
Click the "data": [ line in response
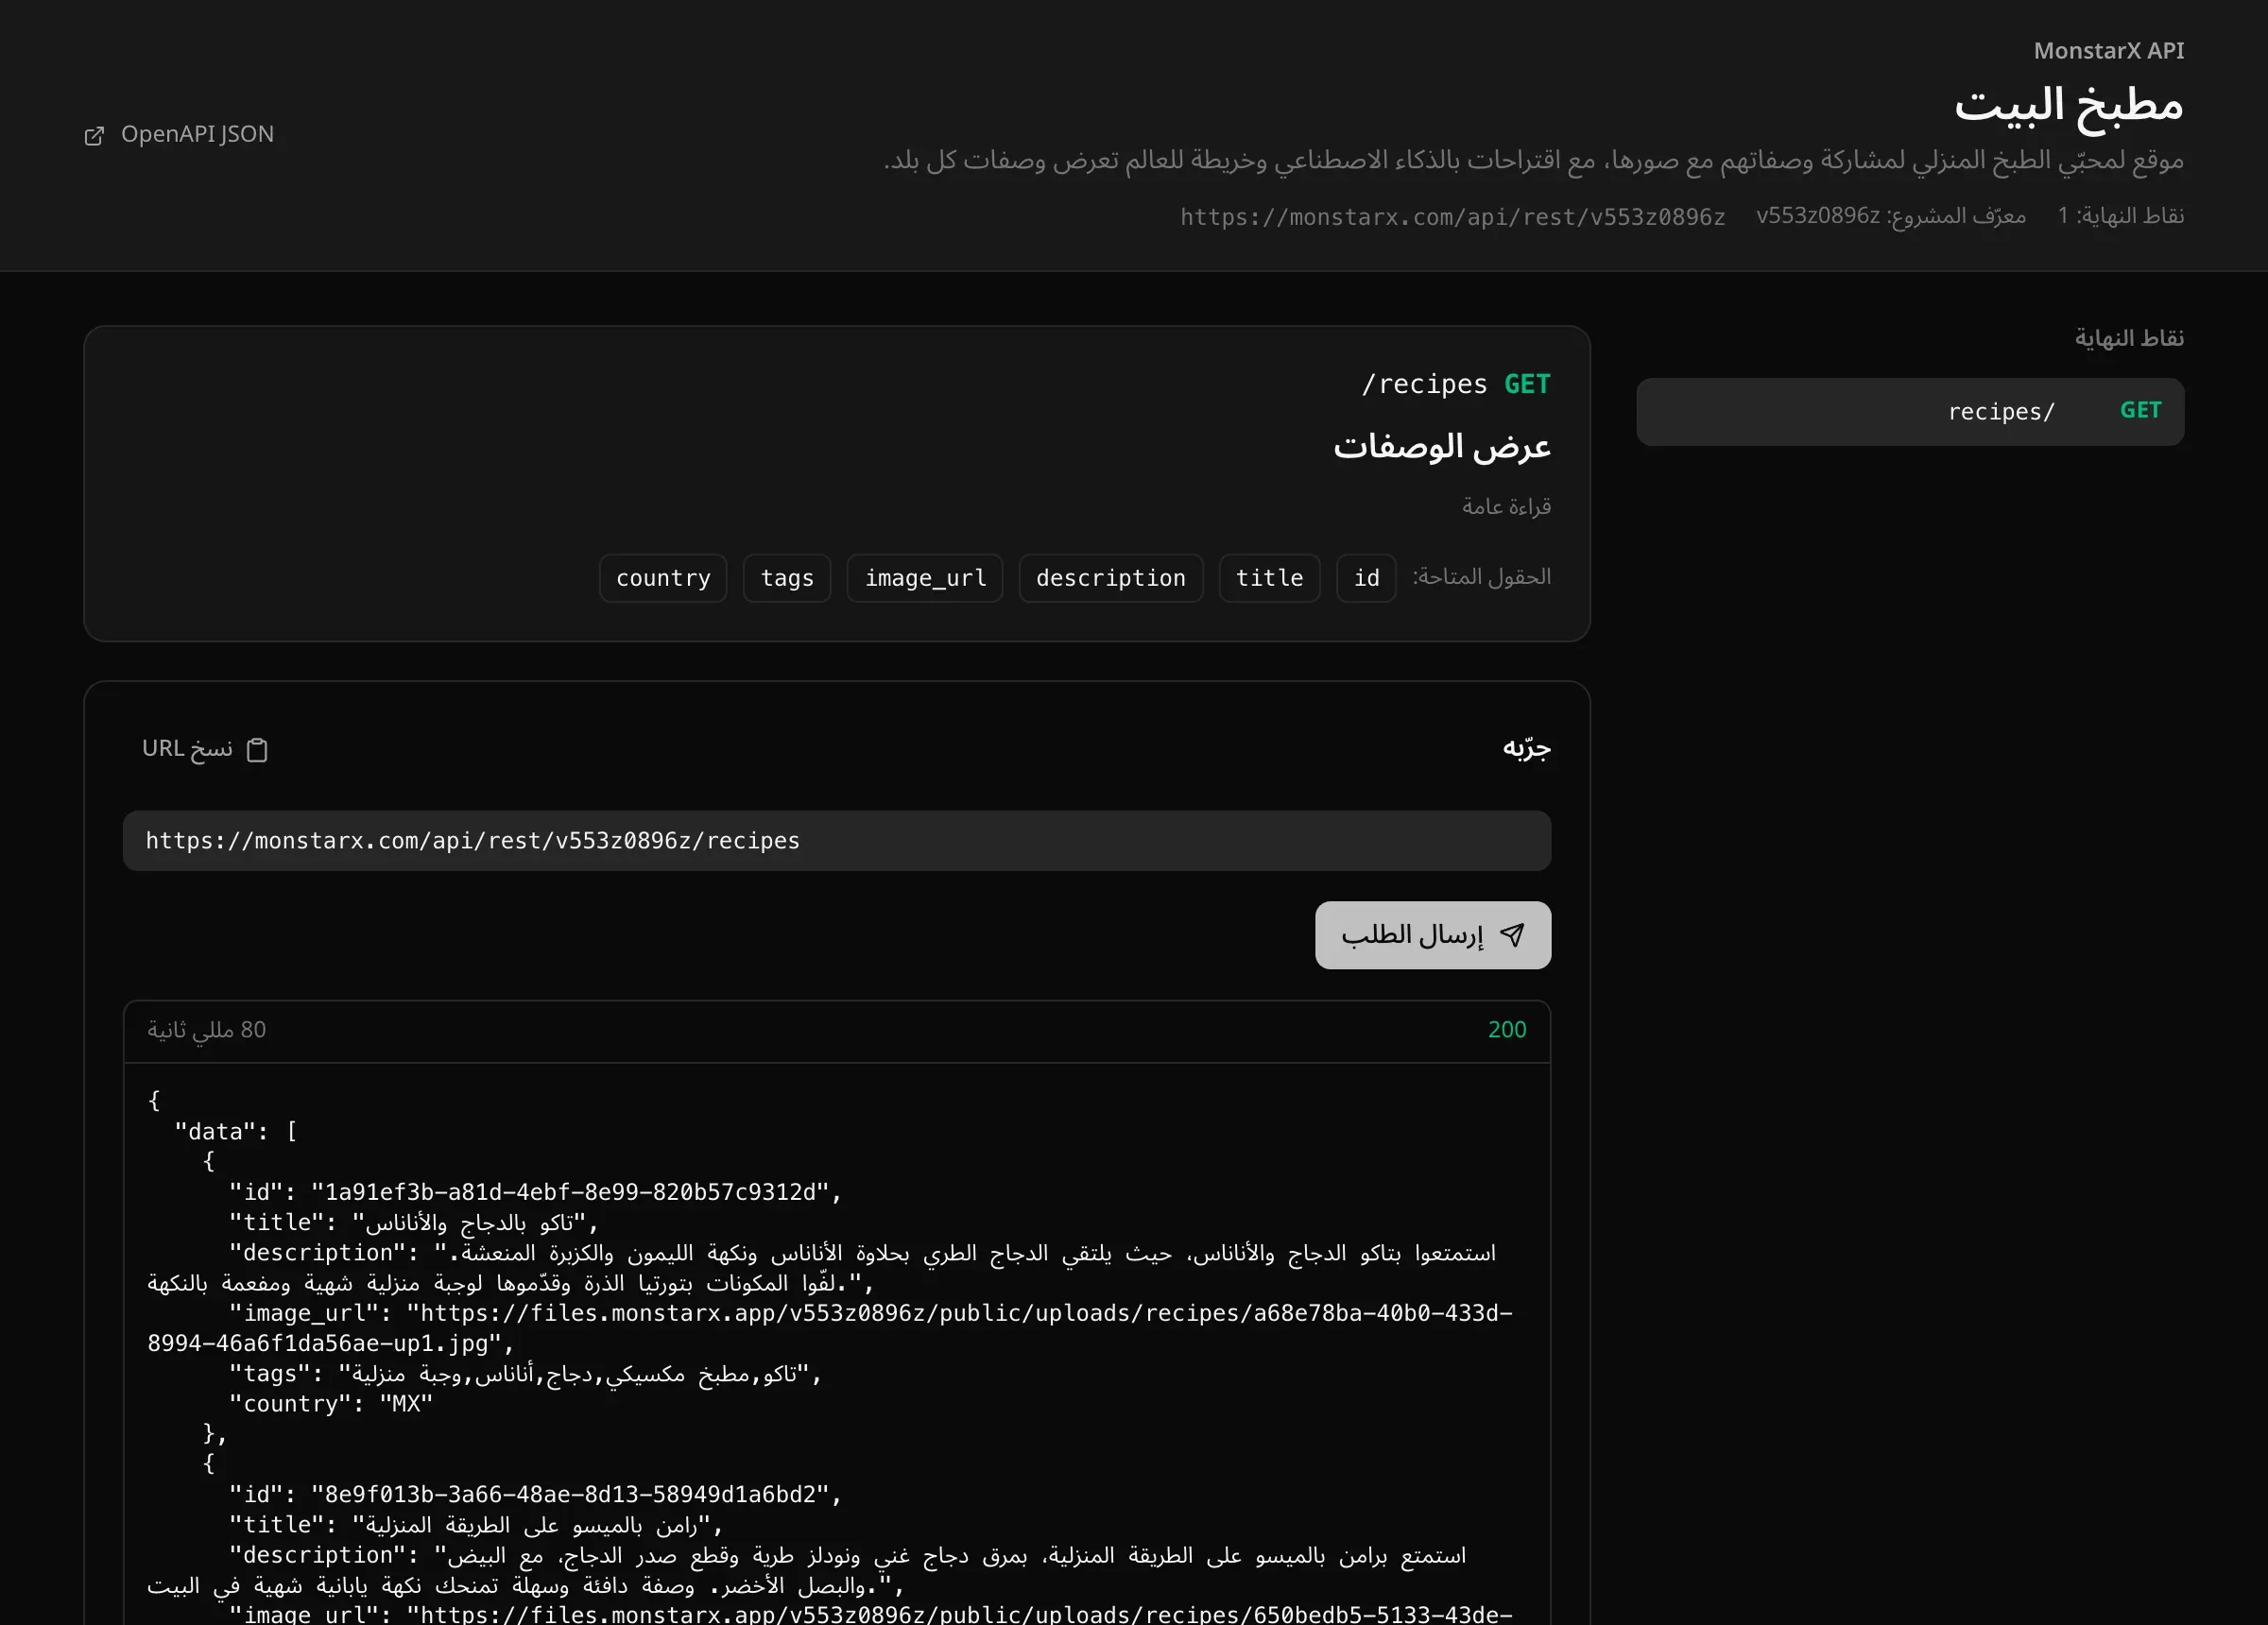(236, 1131)
